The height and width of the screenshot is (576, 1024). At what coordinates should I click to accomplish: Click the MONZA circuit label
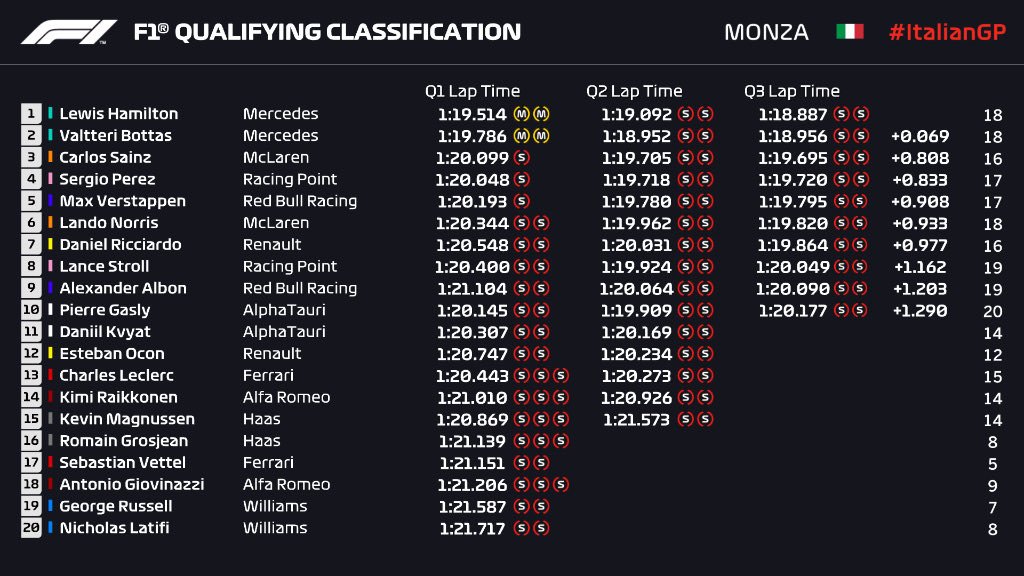click(x=766, y=32)
